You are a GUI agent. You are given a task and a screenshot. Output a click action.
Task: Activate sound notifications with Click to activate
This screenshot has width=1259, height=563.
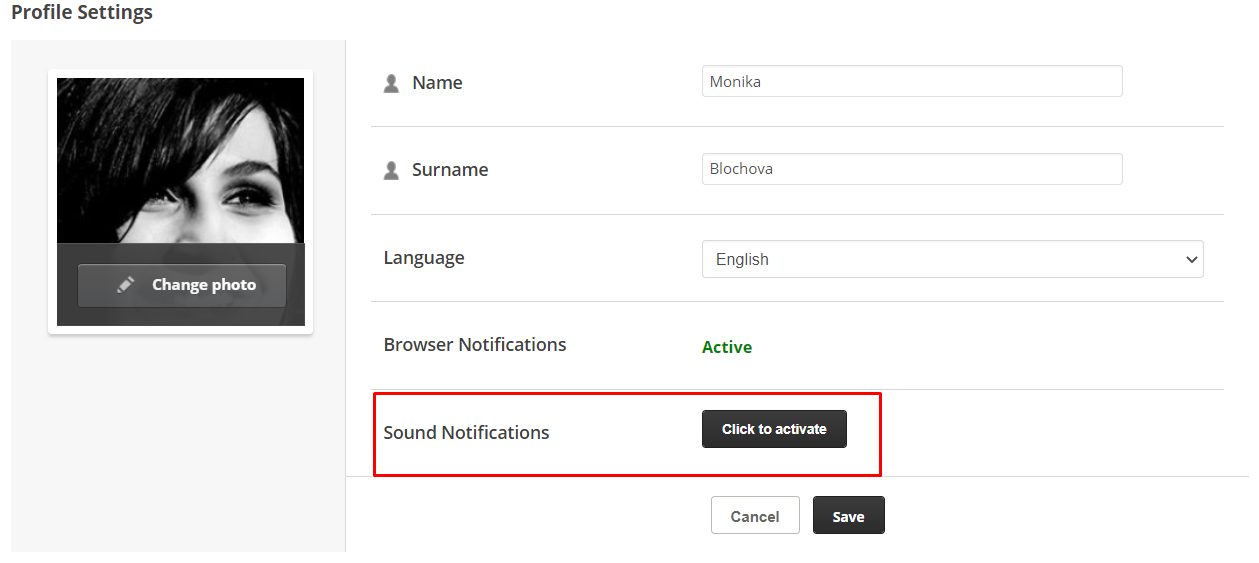click(774, 429)
